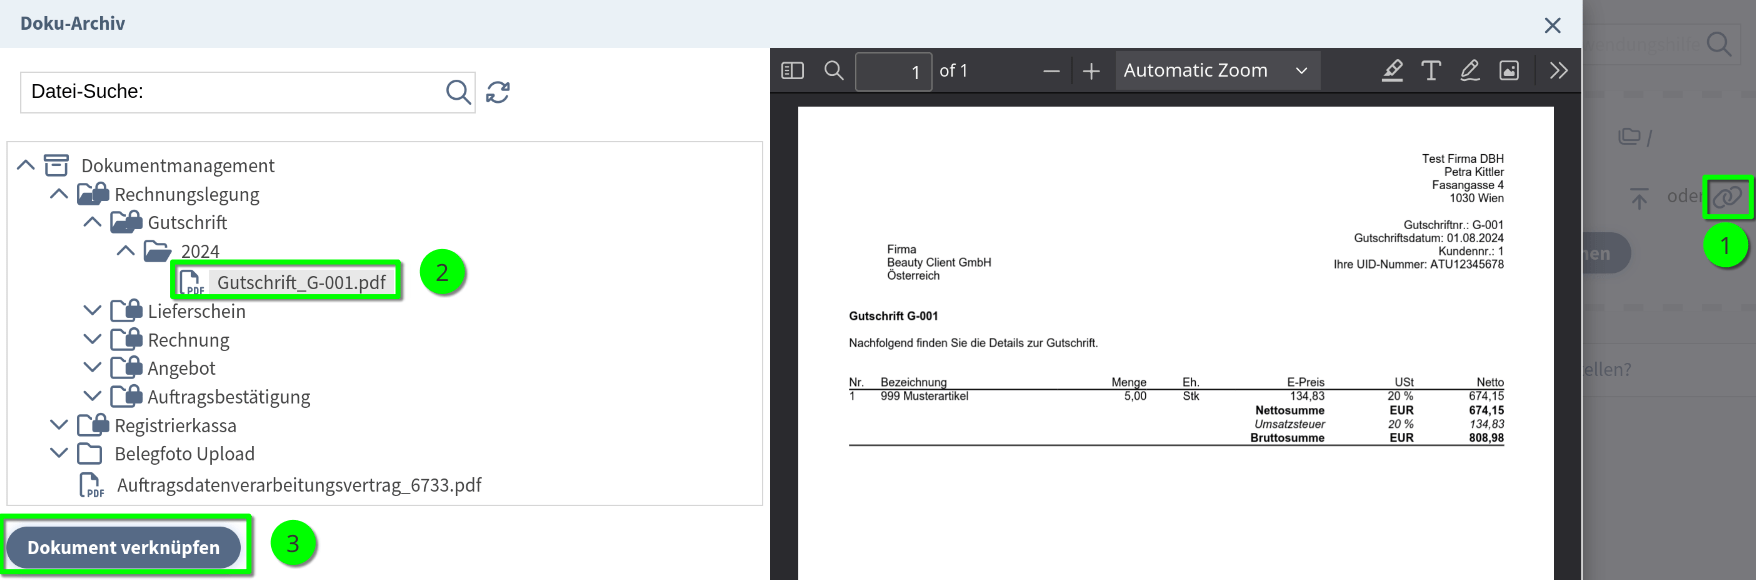The image size is (1756, 580).
Task: Zoom out of the PDF preview
Action: tap(1051, 71)
